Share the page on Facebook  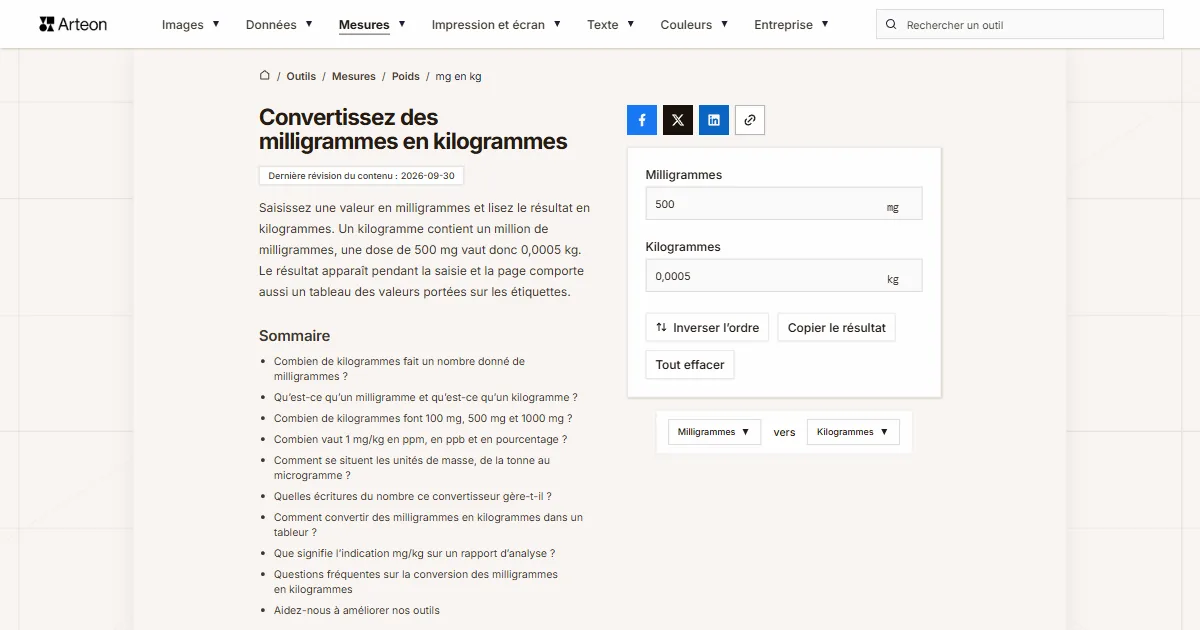point(642,120)
